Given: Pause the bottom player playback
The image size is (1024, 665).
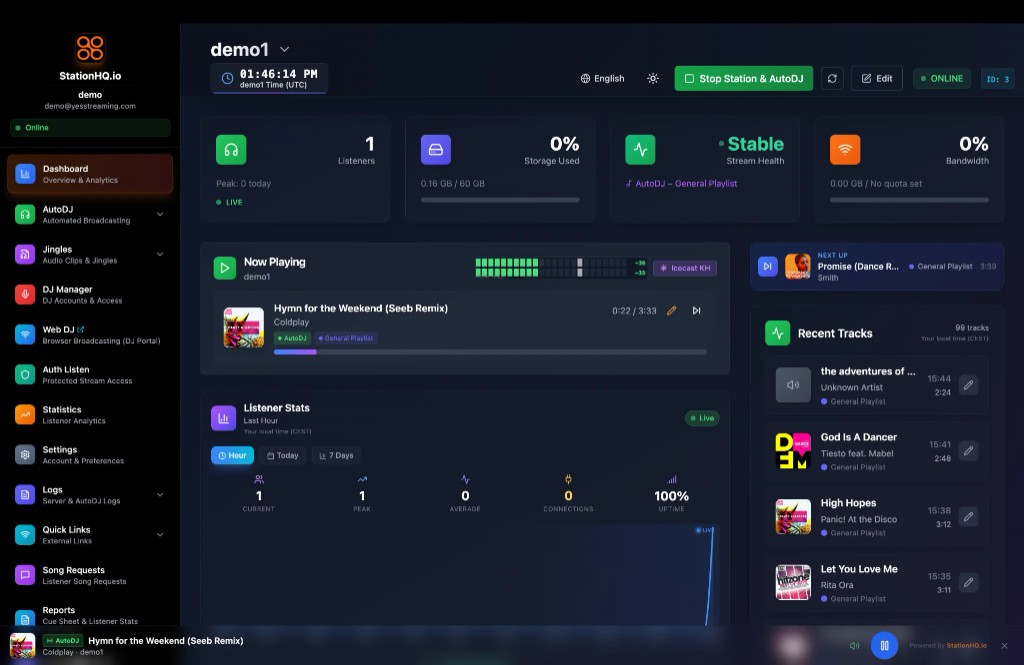Looking at the screenshot, I should click(884, 645).
